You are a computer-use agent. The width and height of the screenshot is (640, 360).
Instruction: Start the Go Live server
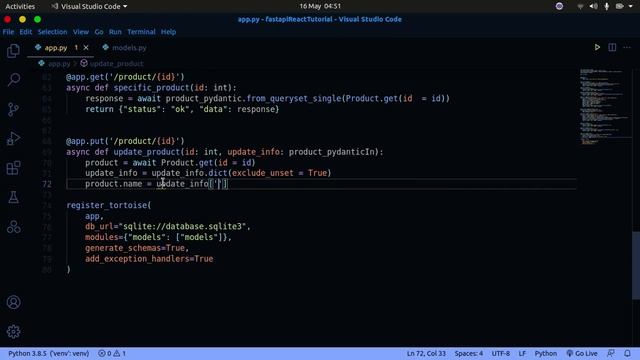(582, 353)
